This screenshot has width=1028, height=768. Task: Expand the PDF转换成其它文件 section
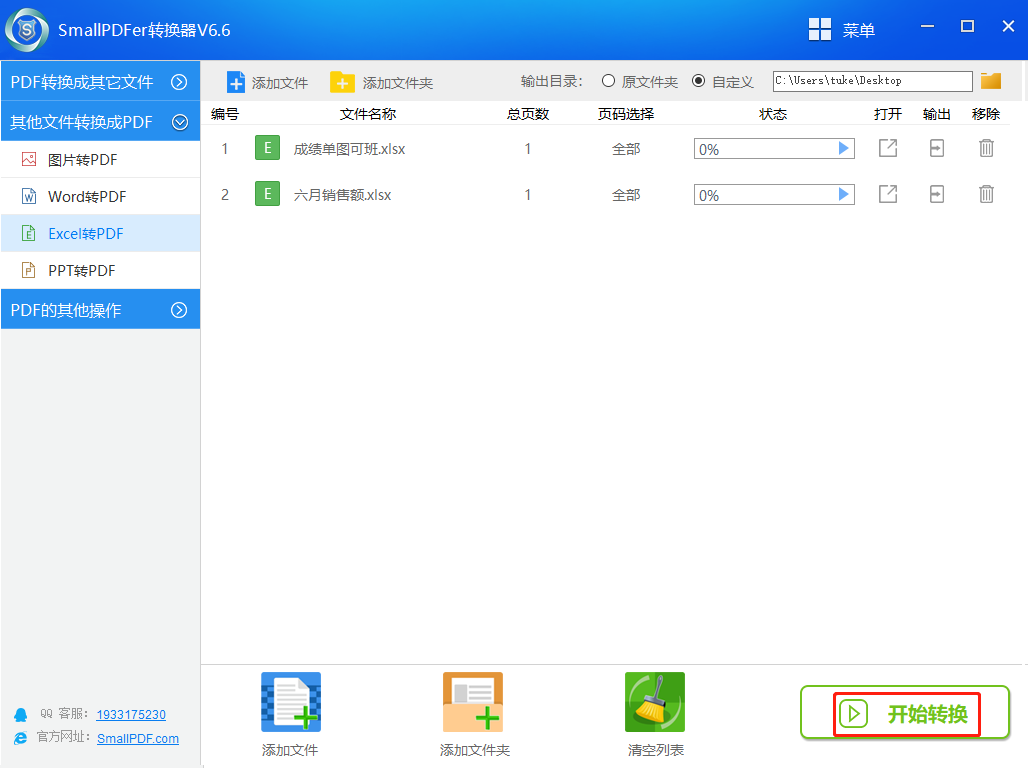(100, 81)
